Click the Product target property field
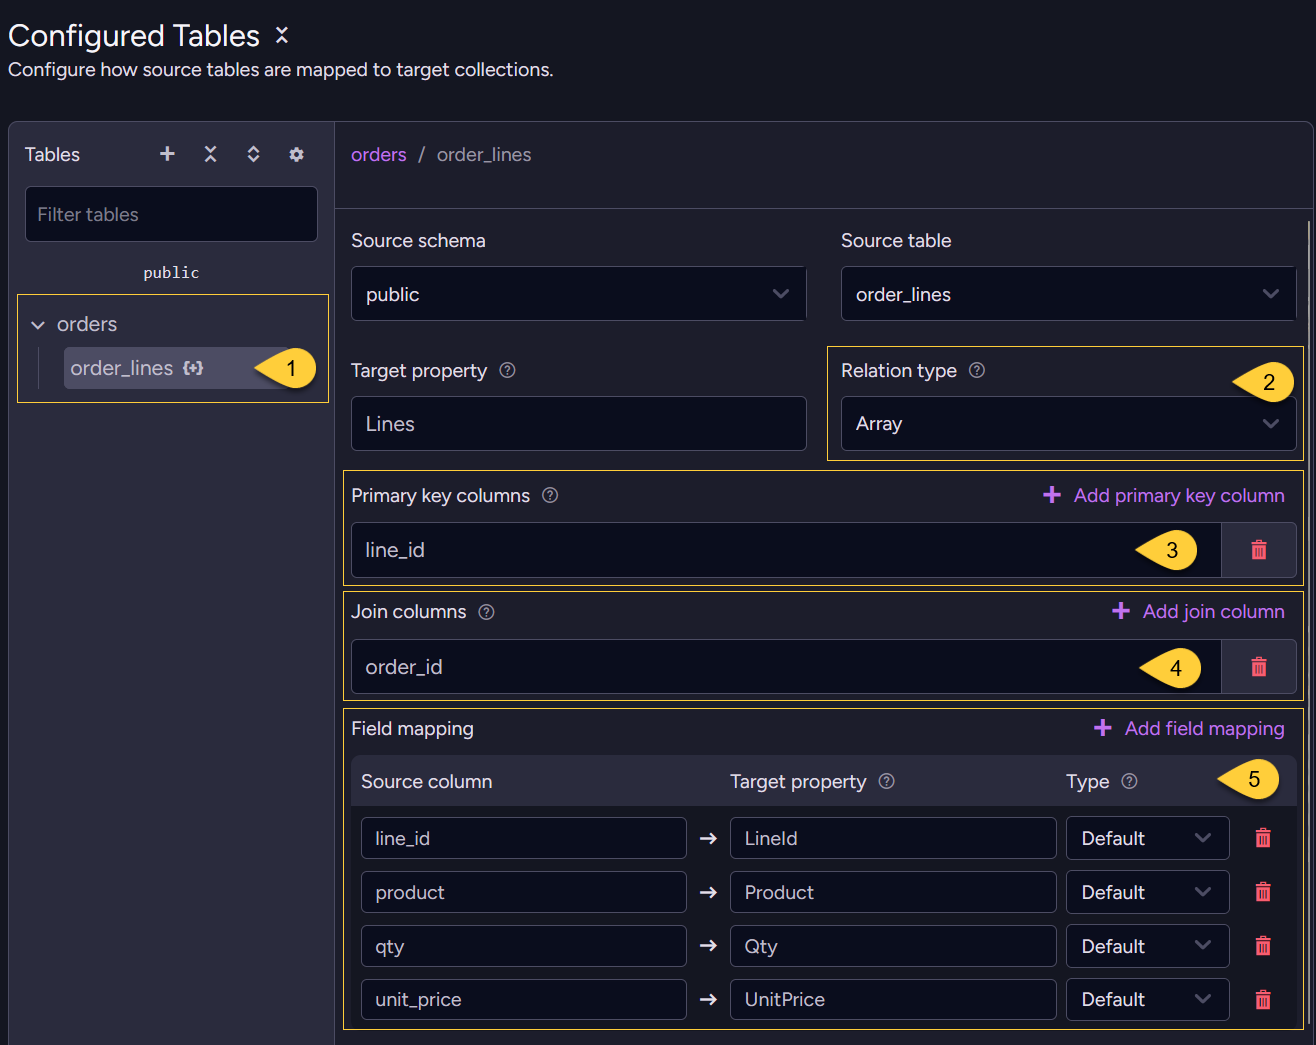 [x=893, y=892]
